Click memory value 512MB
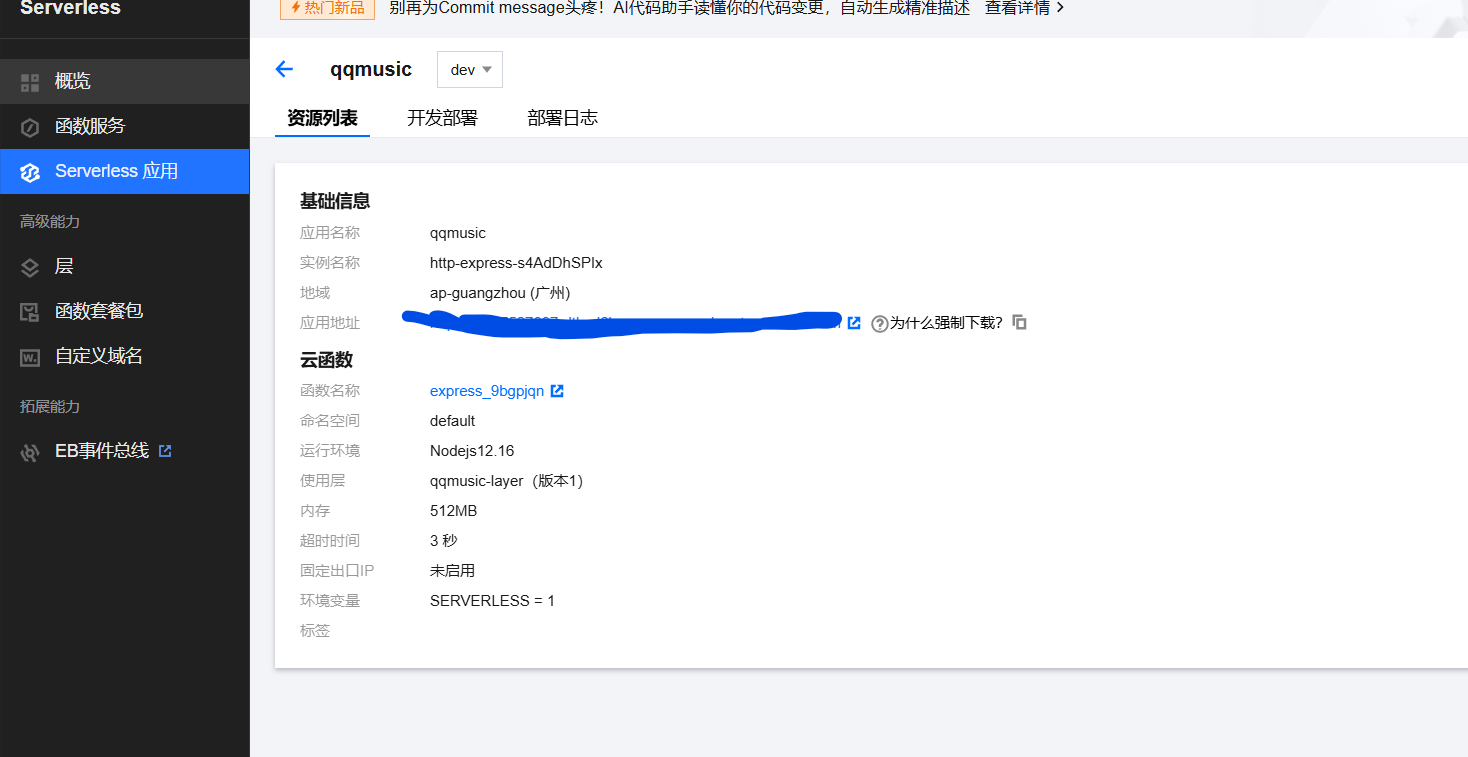This screenshot has height=757, width=1468. [x=454, y=511]
